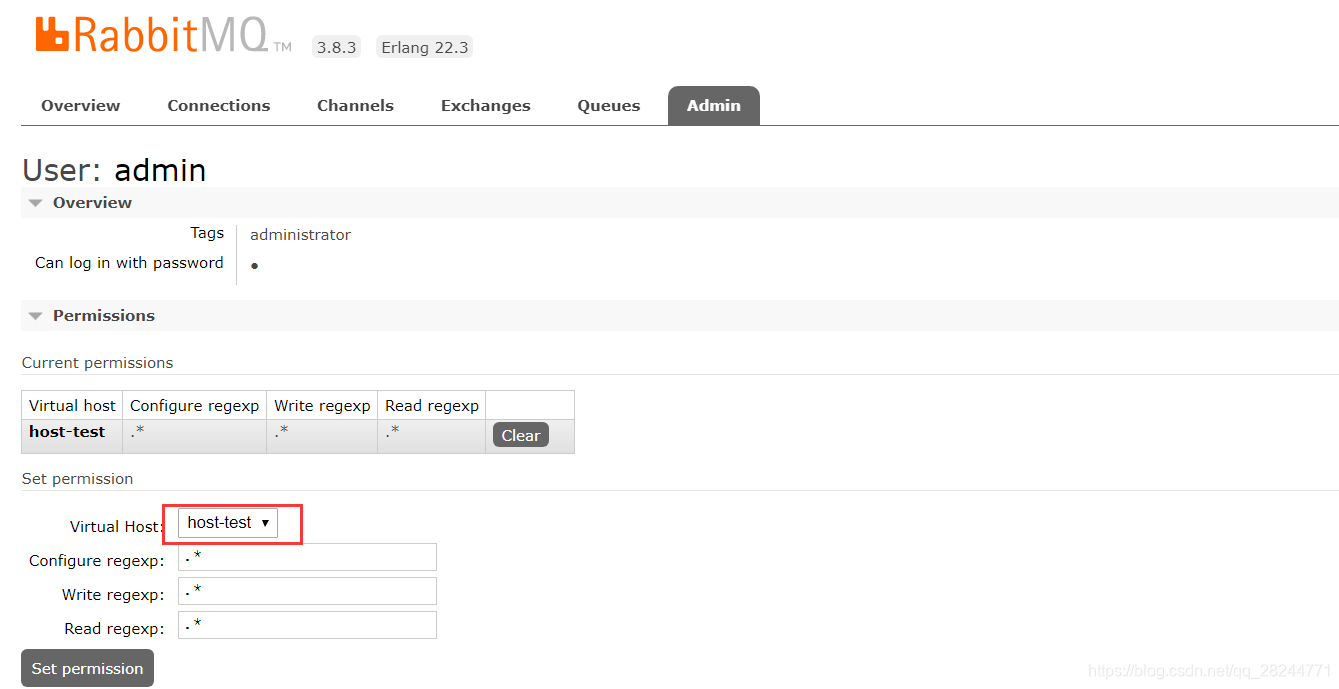Image resolution: width=1339 pixels, height=689 pixels.
Task: Open the Overview tab
Action: [x=81, y=106]
